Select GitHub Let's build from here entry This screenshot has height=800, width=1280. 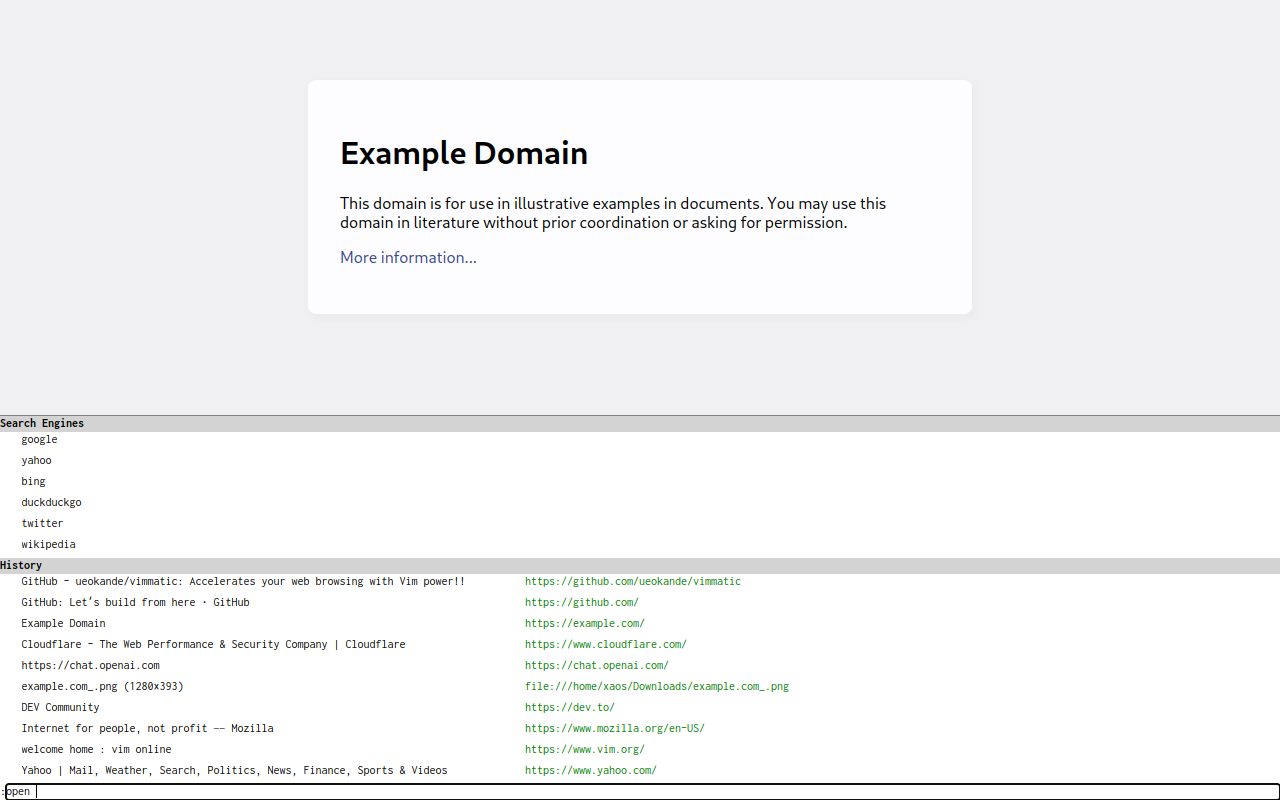point(136,603)
